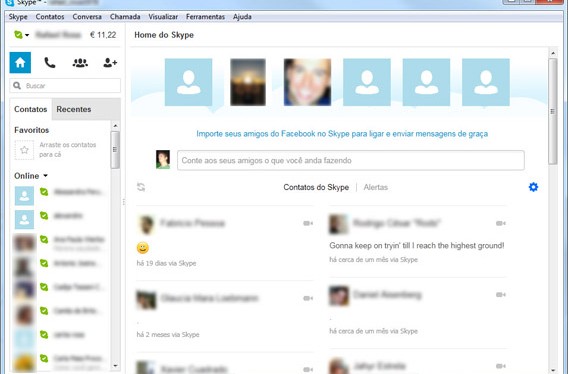Open the Contatos menu
Screen dimensions: 568x374
pyautogui.click(x=50, y=17)
